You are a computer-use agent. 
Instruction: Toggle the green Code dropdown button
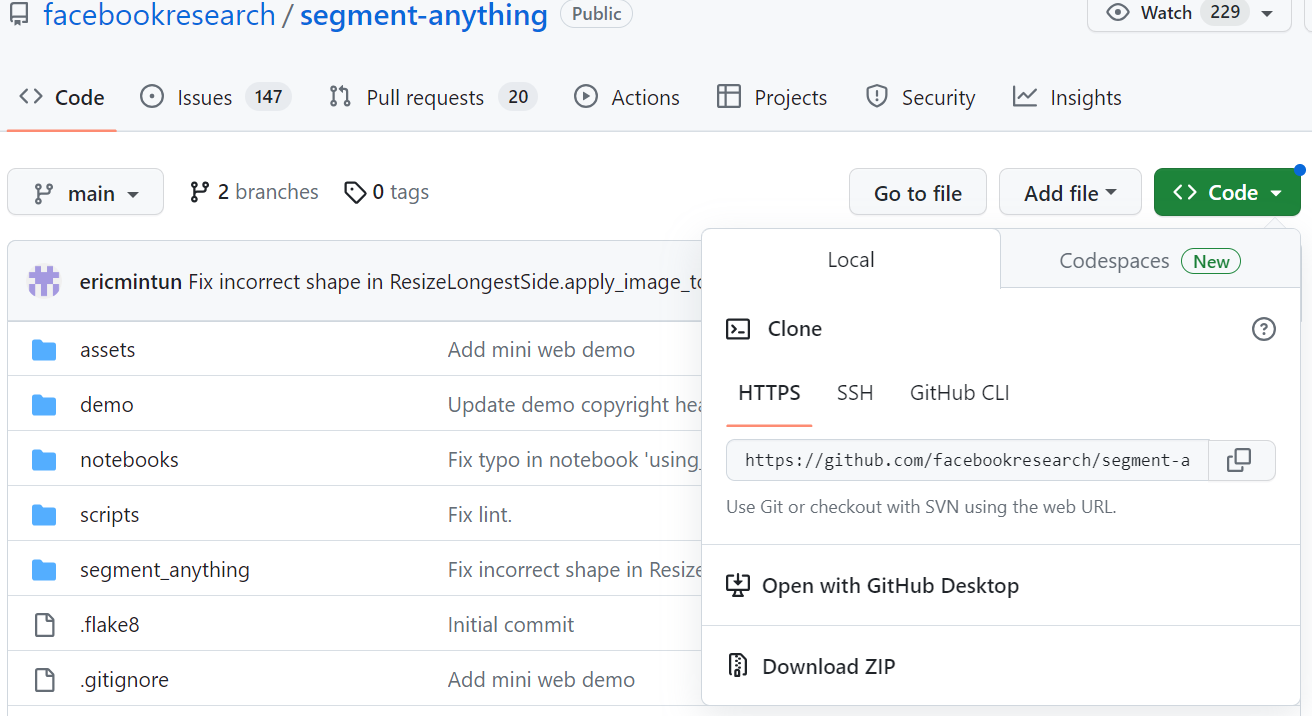pyautogui.click(x=1227, y=192)
